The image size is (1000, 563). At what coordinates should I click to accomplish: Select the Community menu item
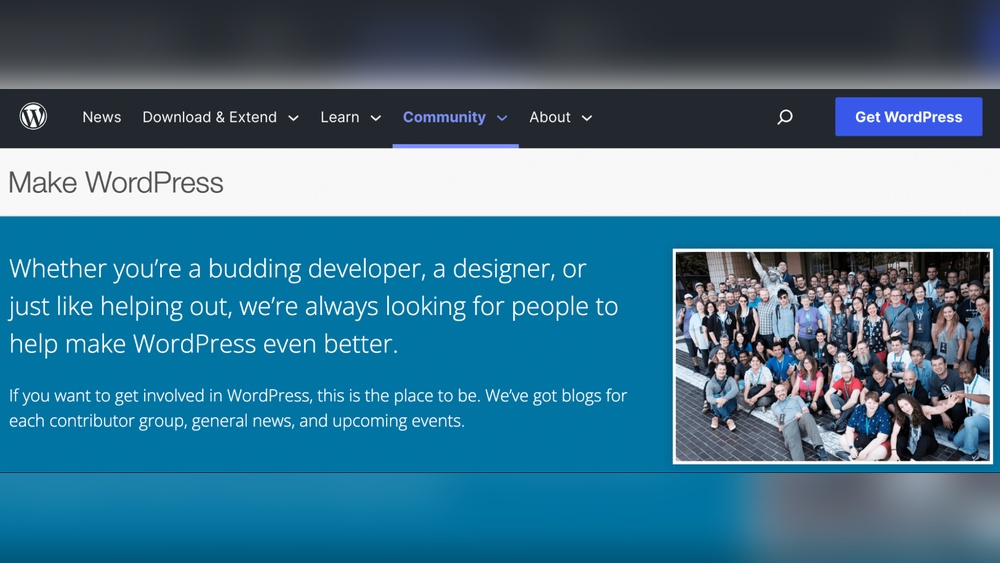[x=444, y=117]
